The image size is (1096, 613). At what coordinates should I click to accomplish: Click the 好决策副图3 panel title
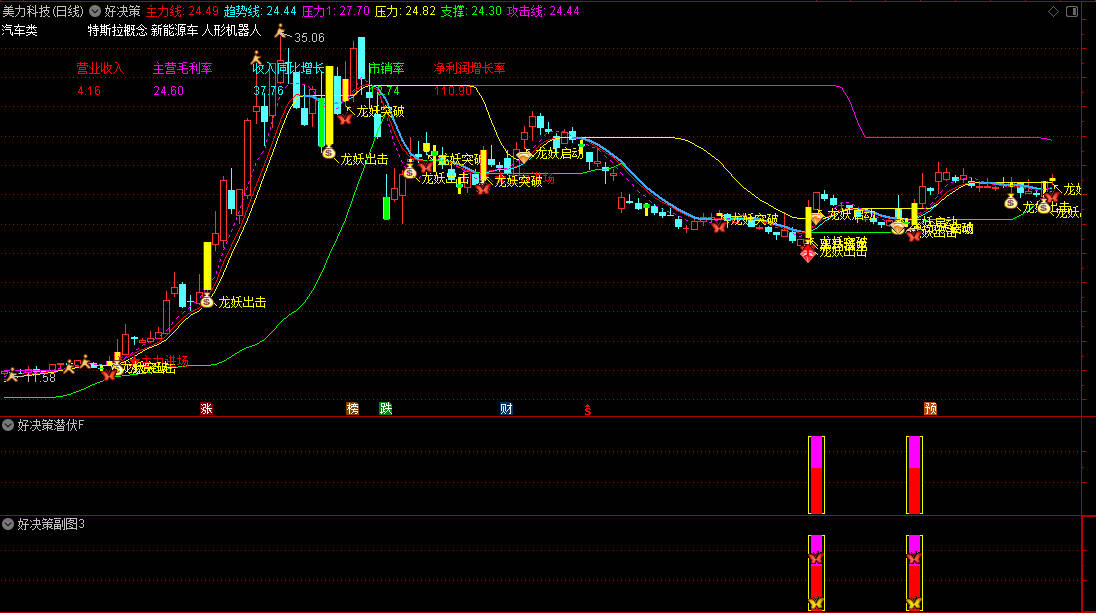(x=51, y=524)
